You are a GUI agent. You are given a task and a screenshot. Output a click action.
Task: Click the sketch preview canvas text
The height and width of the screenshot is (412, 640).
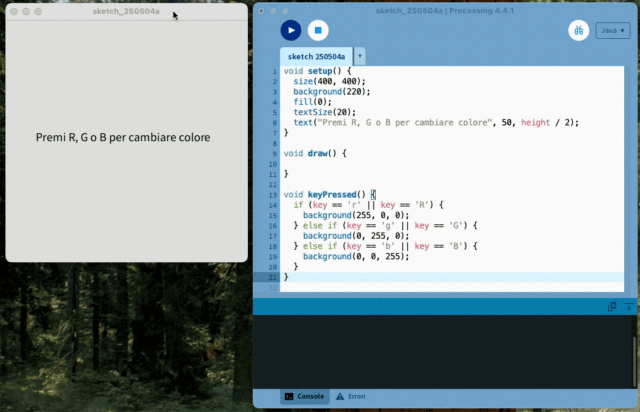pyautogui.click(x=123, y=137)
